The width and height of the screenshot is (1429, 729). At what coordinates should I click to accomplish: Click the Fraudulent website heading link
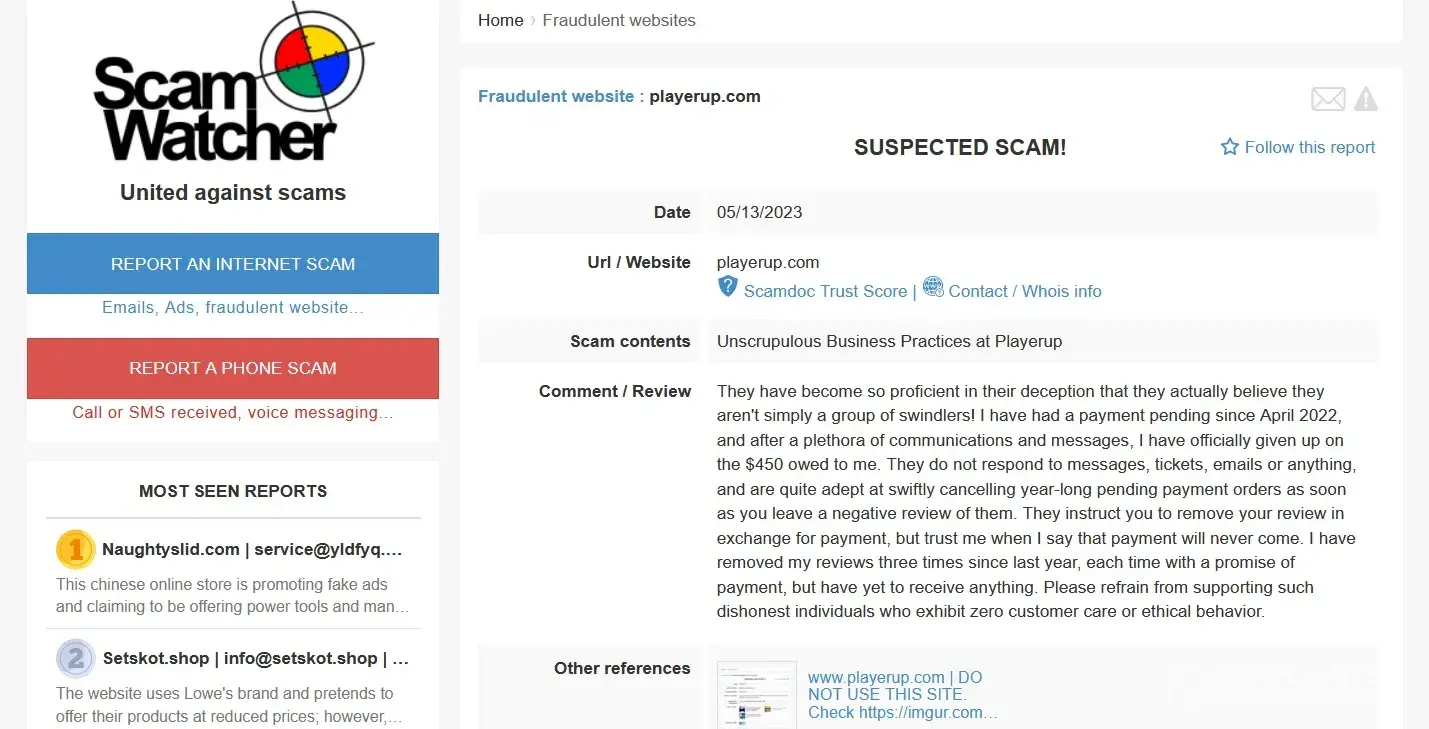tap(556, 97)
